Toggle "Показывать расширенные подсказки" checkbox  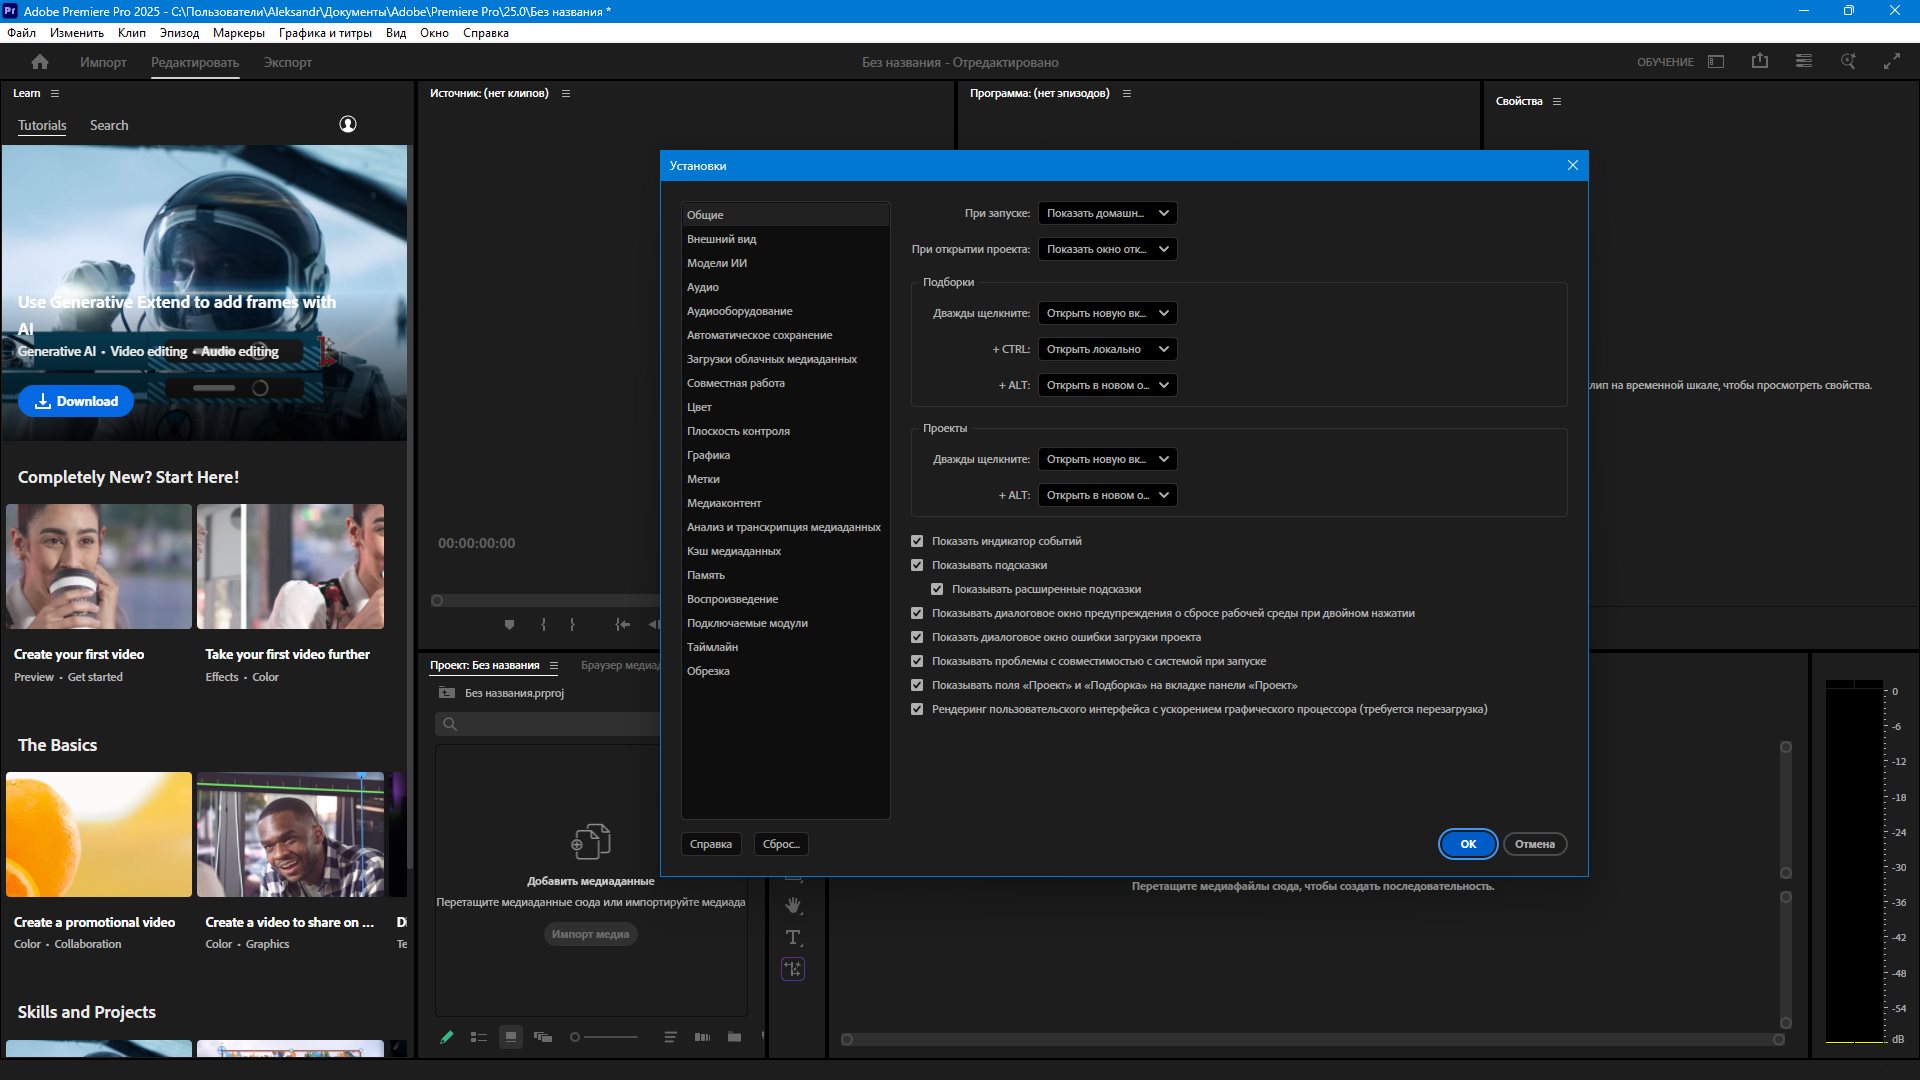coord(937,589)
